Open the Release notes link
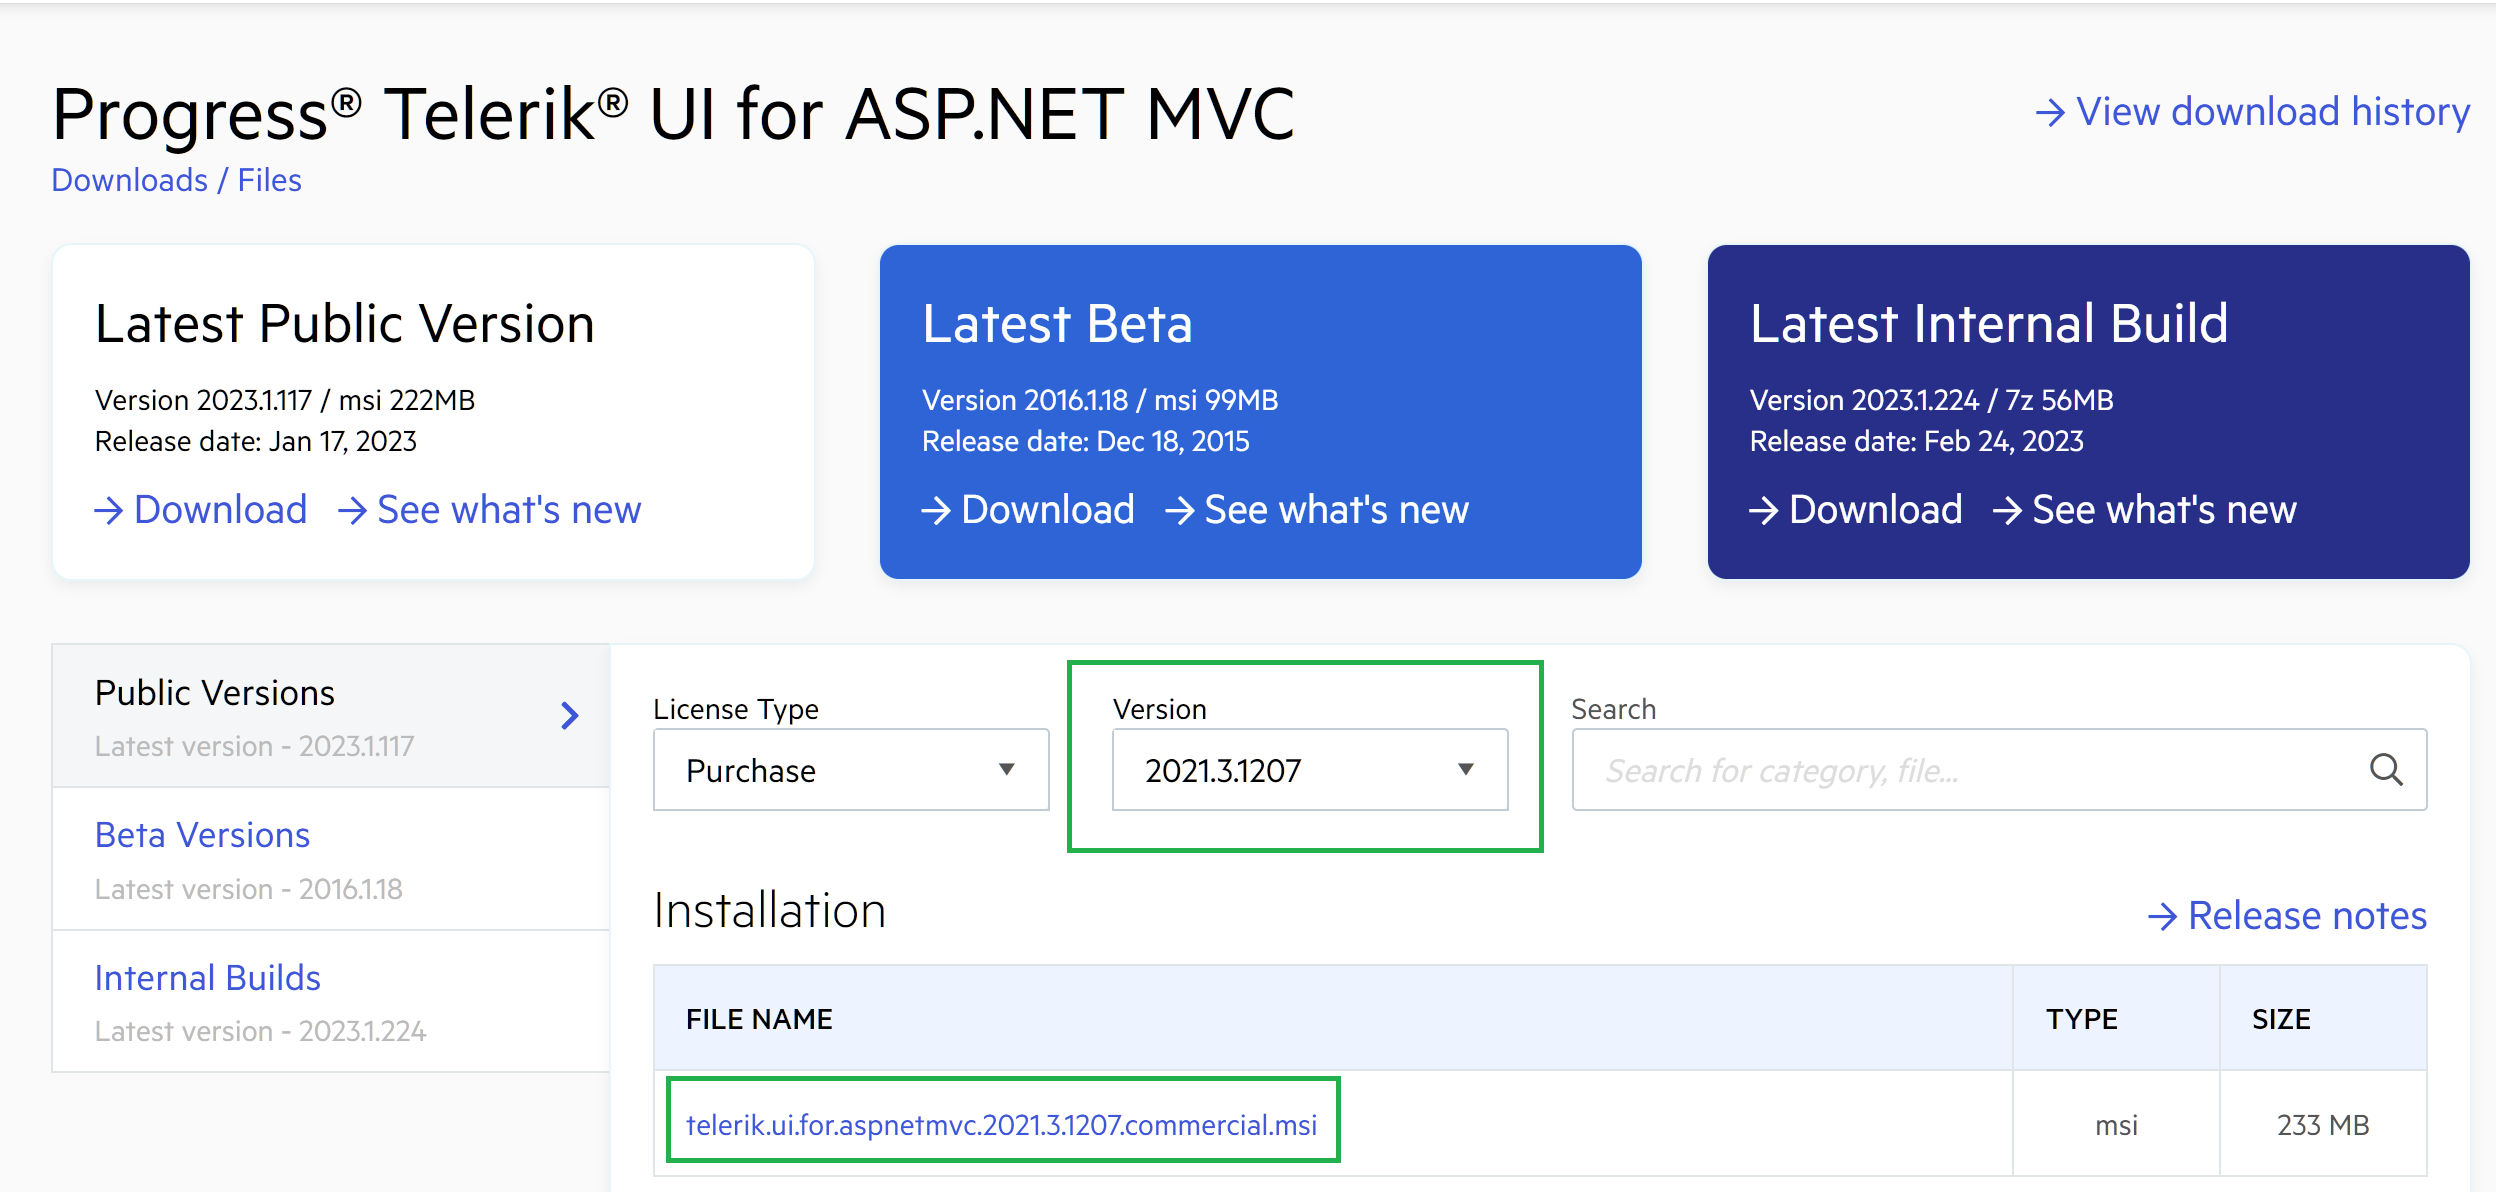This screenshot has width=2496, height=1192. [2306, 916]
